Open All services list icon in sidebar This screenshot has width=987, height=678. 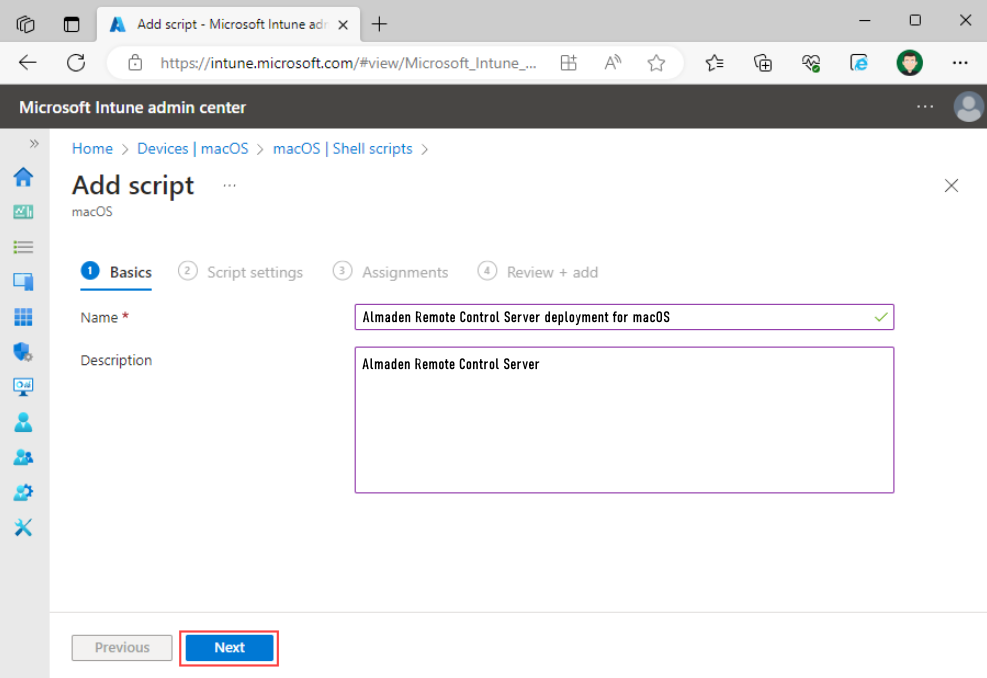click(x=23, y=247)
